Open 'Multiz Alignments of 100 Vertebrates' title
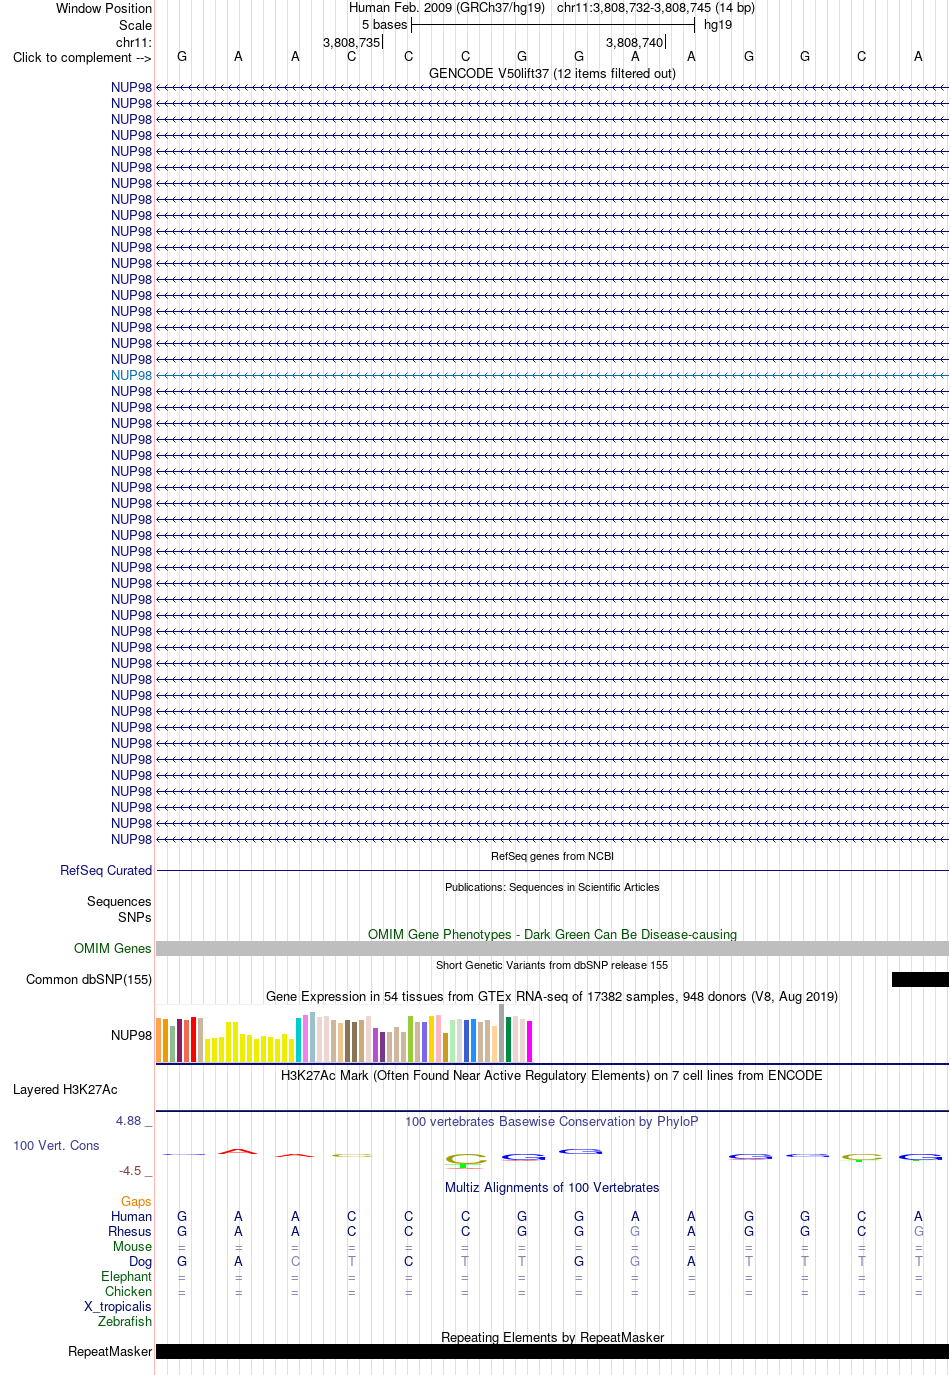The width and height of the screenshot is (950, 1375). (552, 1187)
